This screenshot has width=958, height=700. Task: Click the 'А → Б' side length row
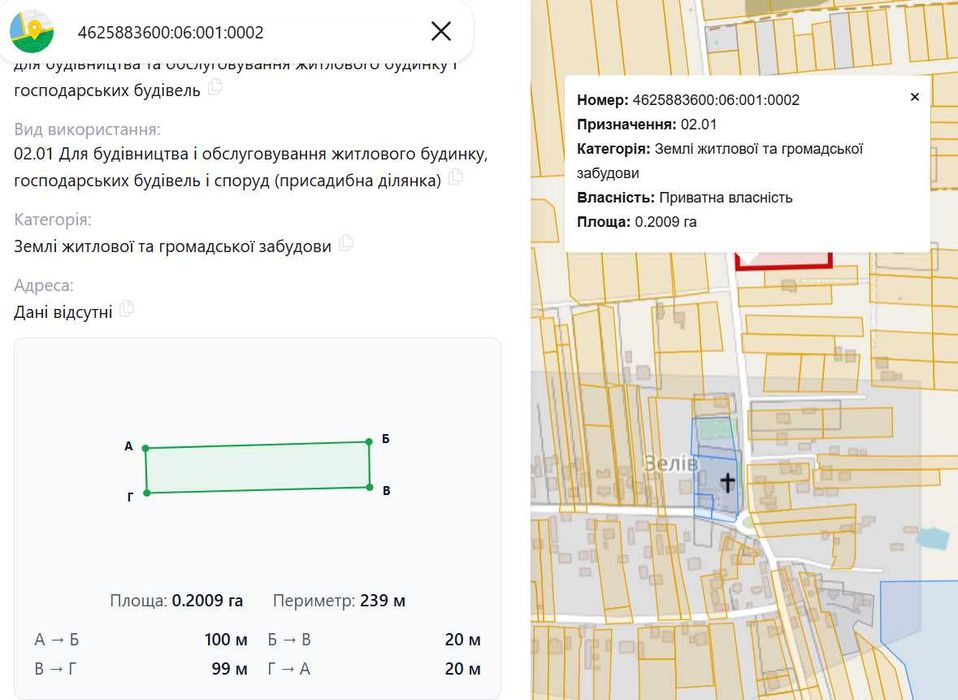coord(141,640)
